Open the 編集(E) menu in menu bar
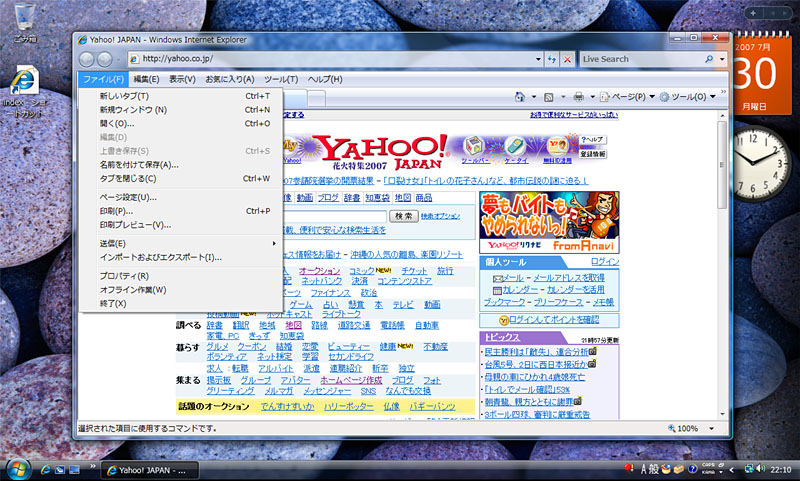 coord(146,79)
